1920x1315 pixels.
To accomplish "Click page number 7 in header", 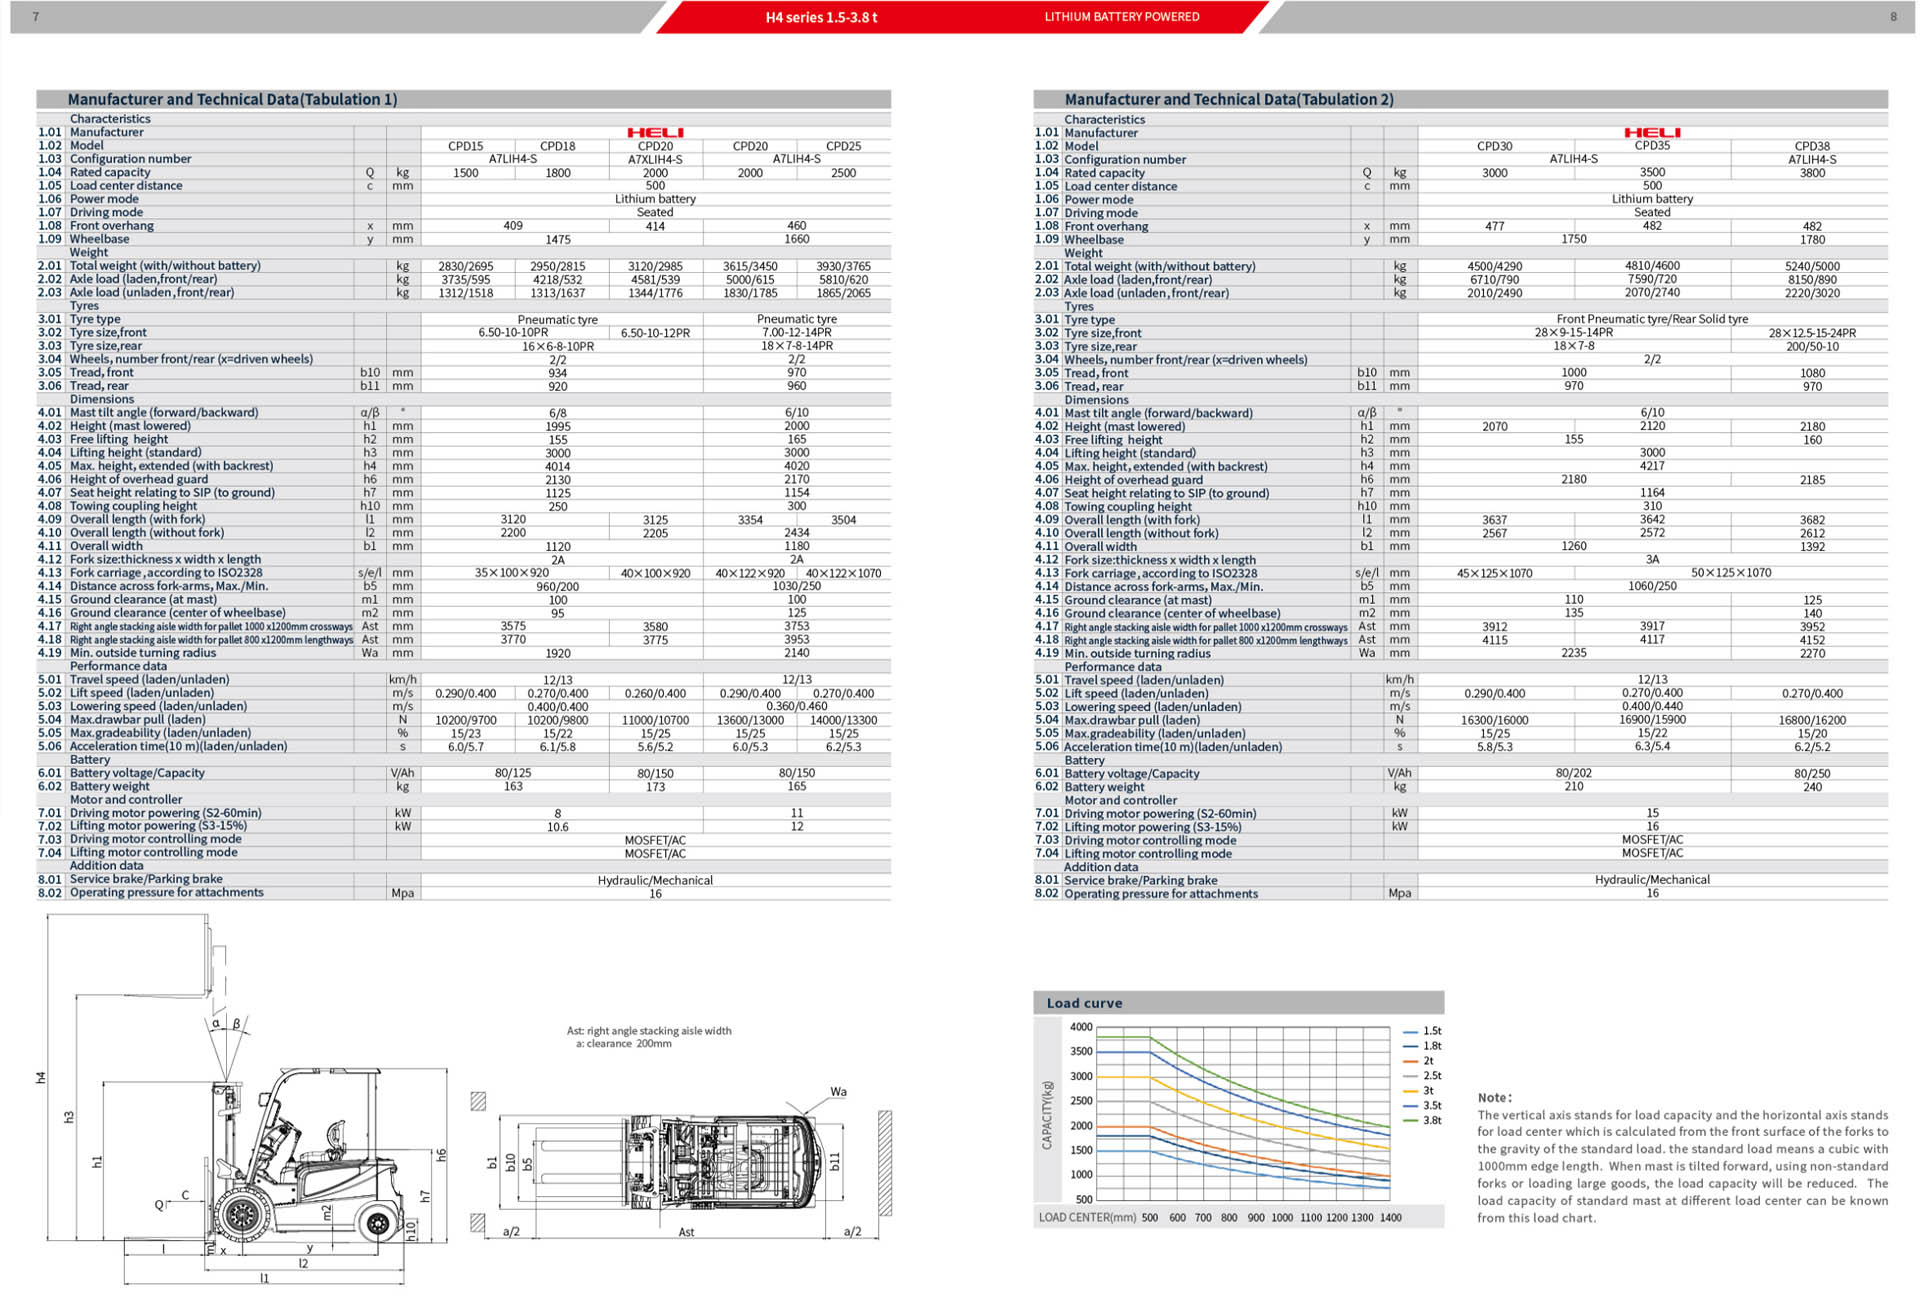I will tap(36, 17).
